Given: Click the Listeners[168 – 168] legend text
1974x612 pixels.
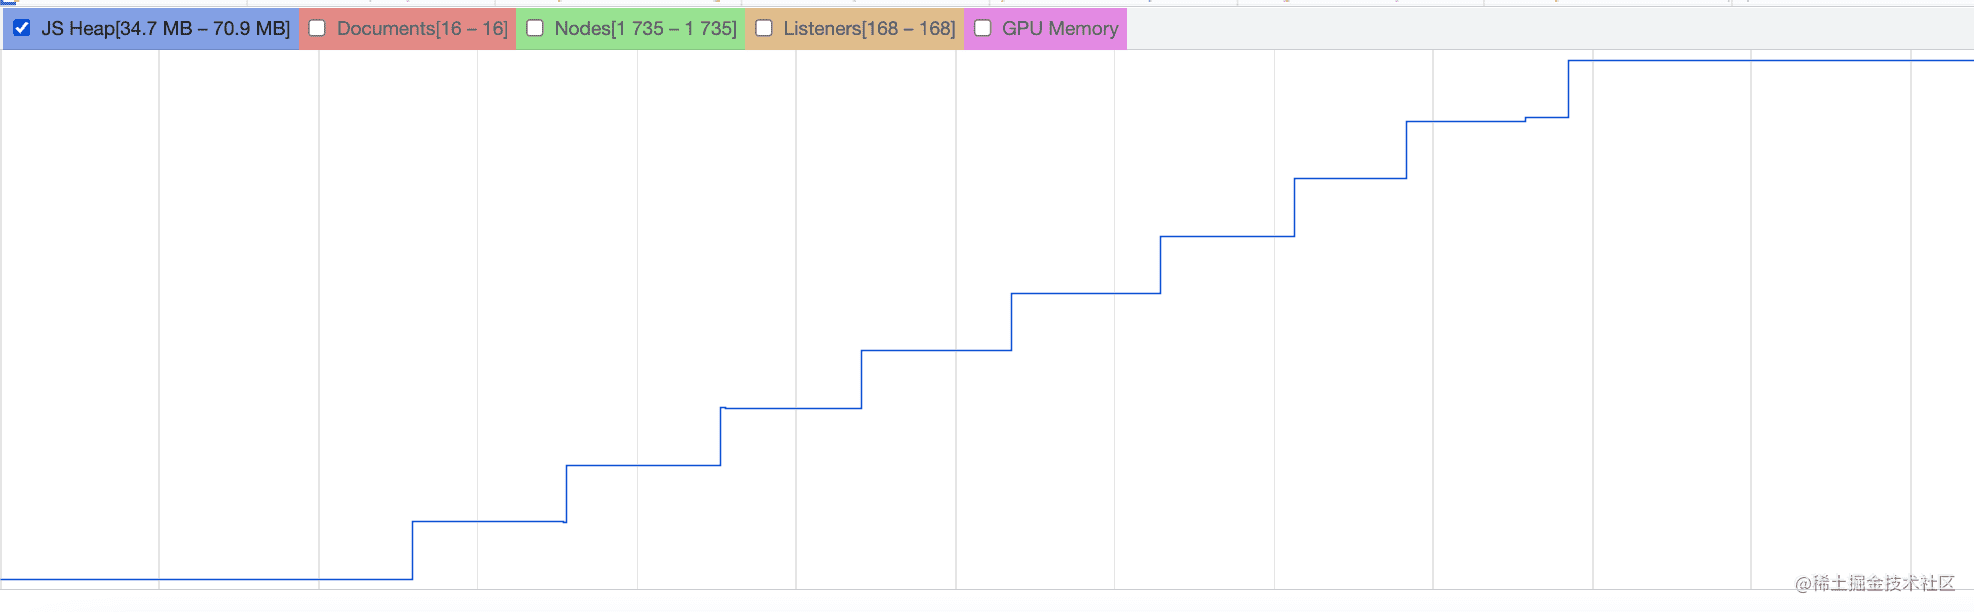Looking at the screenshot, I should pyautogui.click(x=869, y=28).
